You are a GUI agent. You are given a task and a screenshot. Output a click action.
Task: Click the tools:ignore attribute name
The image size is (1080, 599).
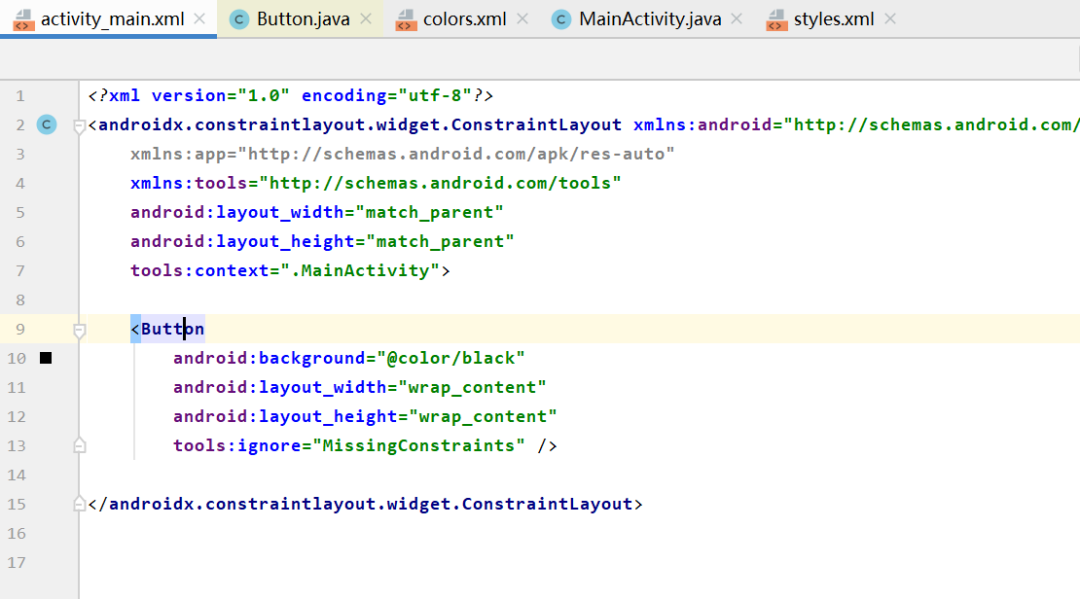click(x=237, y=445)
